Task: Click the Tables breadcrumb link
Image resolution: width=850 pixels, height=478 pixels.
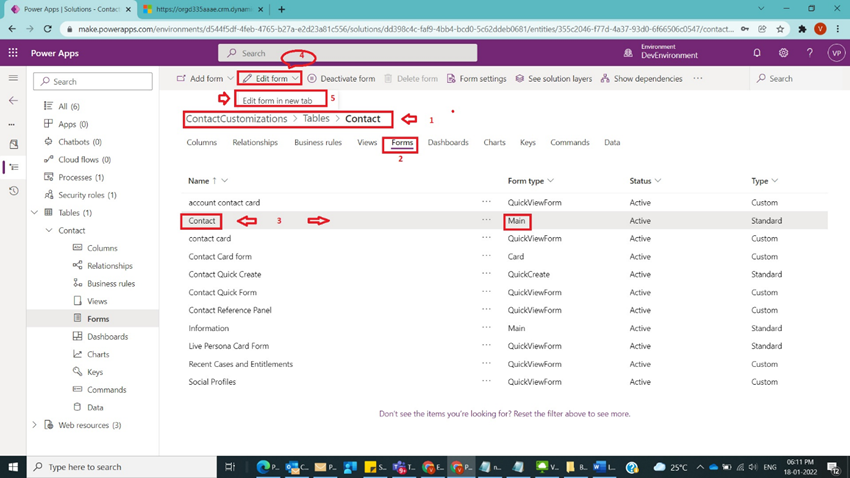Action: (x=316, y=119)
